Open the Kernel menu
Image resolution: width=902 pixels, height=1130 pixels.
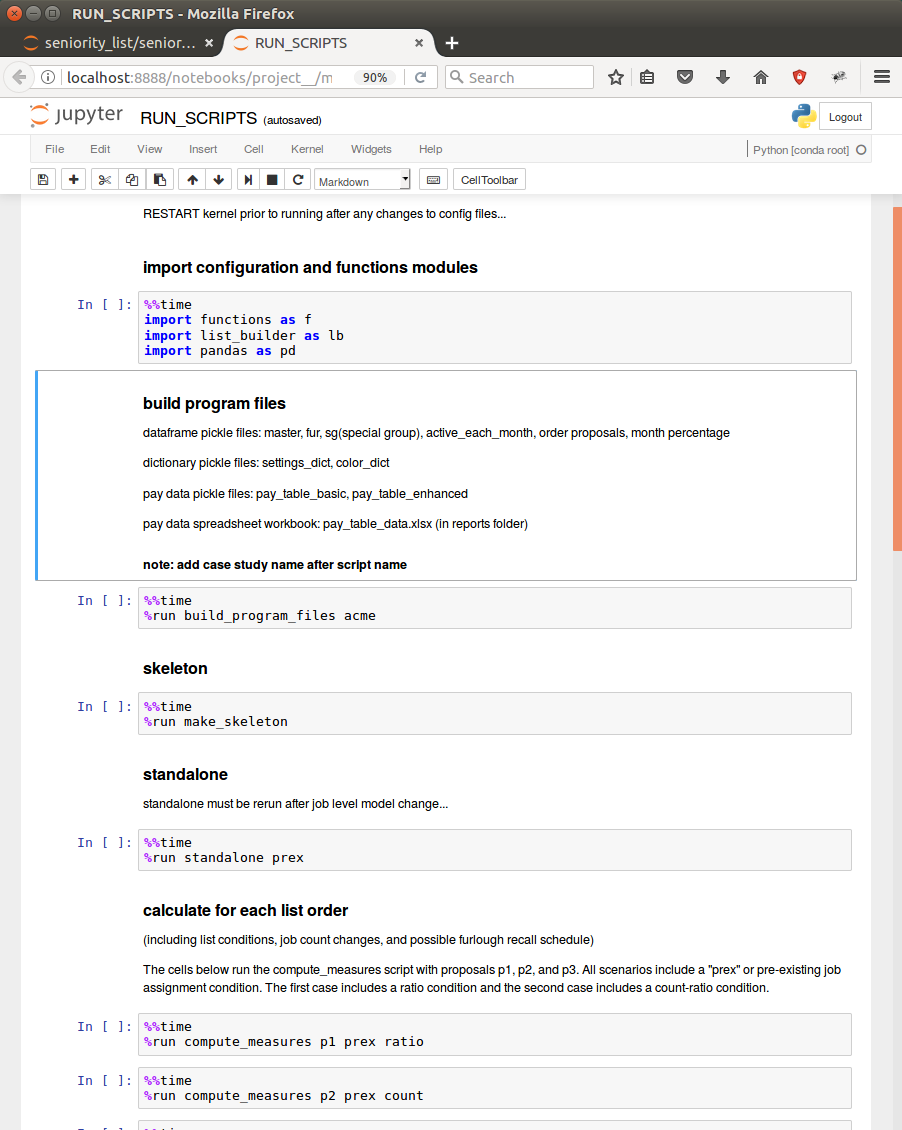tap(307, 149)
